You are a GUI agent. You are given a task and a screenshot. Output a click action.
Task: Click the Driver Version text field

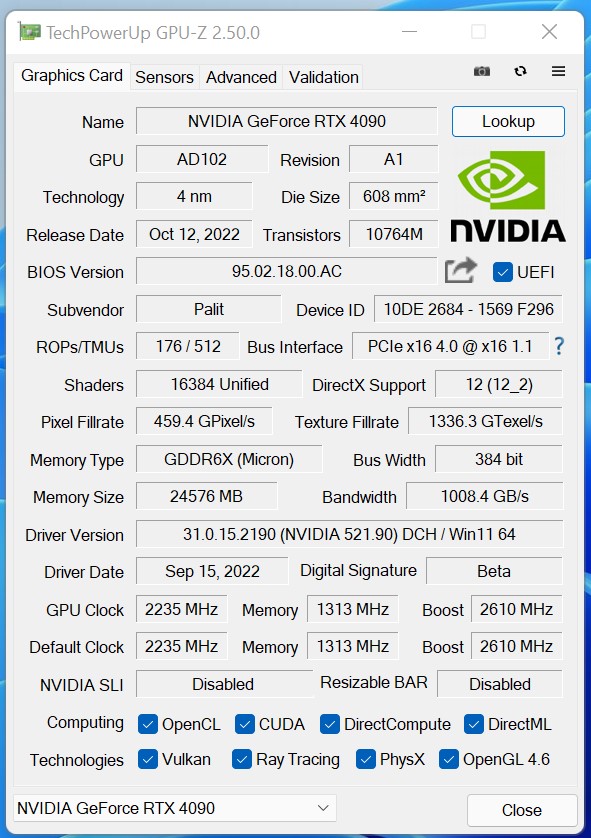tap(349, 534)
